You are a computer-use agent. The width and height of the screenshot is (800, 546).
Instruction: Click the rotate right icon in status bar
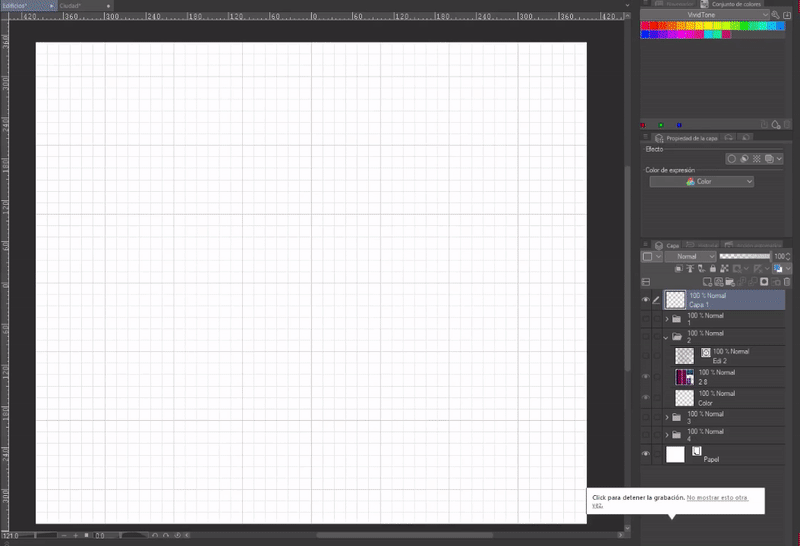[166, 535]
